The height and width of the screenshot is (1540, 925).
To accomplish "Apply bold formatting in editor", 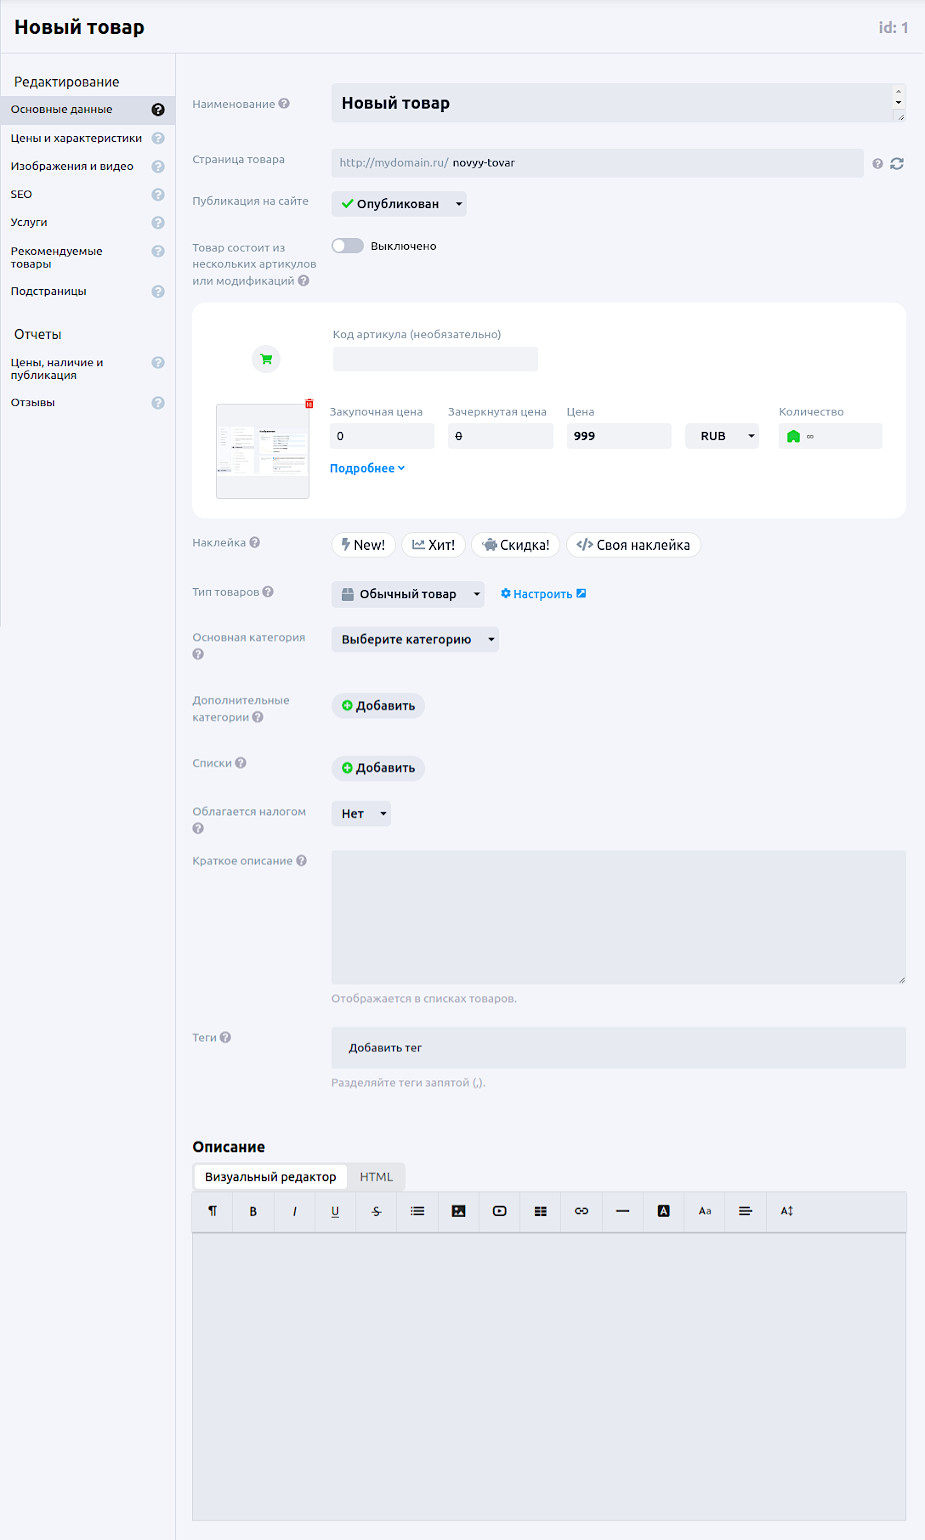I will click(x=253, y=1211).
